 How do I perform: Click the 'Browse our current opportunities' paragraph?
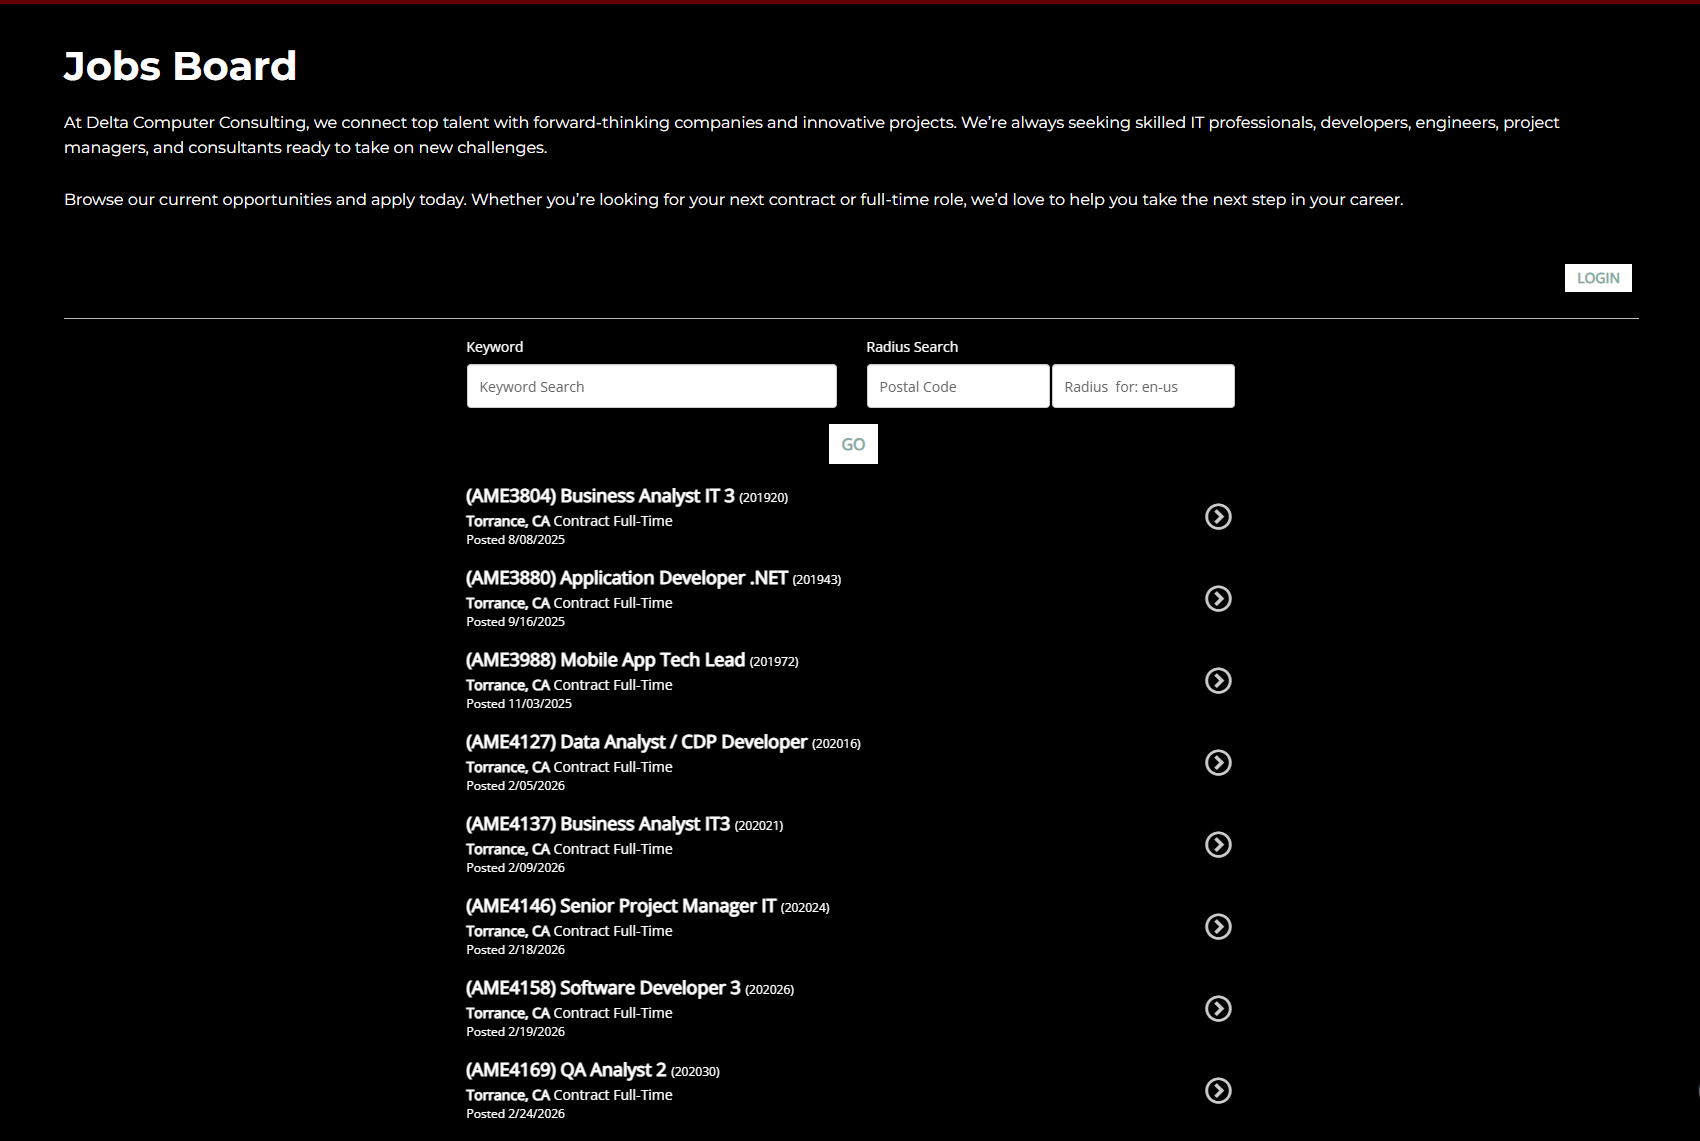click(733, 200)
